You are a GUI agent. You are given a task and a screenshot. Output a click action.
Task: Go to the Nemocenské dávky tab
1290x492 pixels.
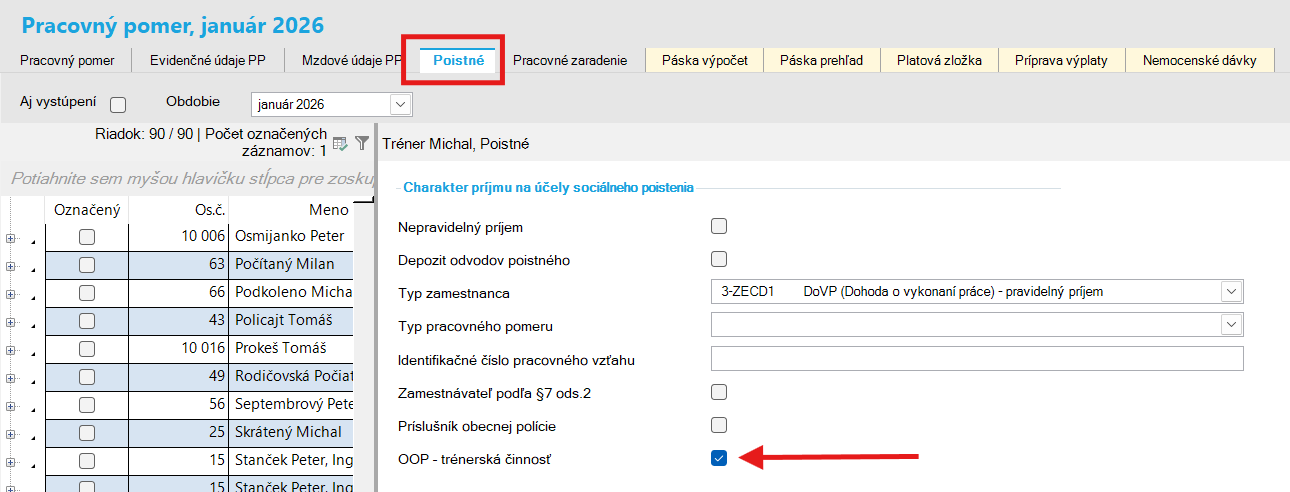click(x=1200, y=61)
